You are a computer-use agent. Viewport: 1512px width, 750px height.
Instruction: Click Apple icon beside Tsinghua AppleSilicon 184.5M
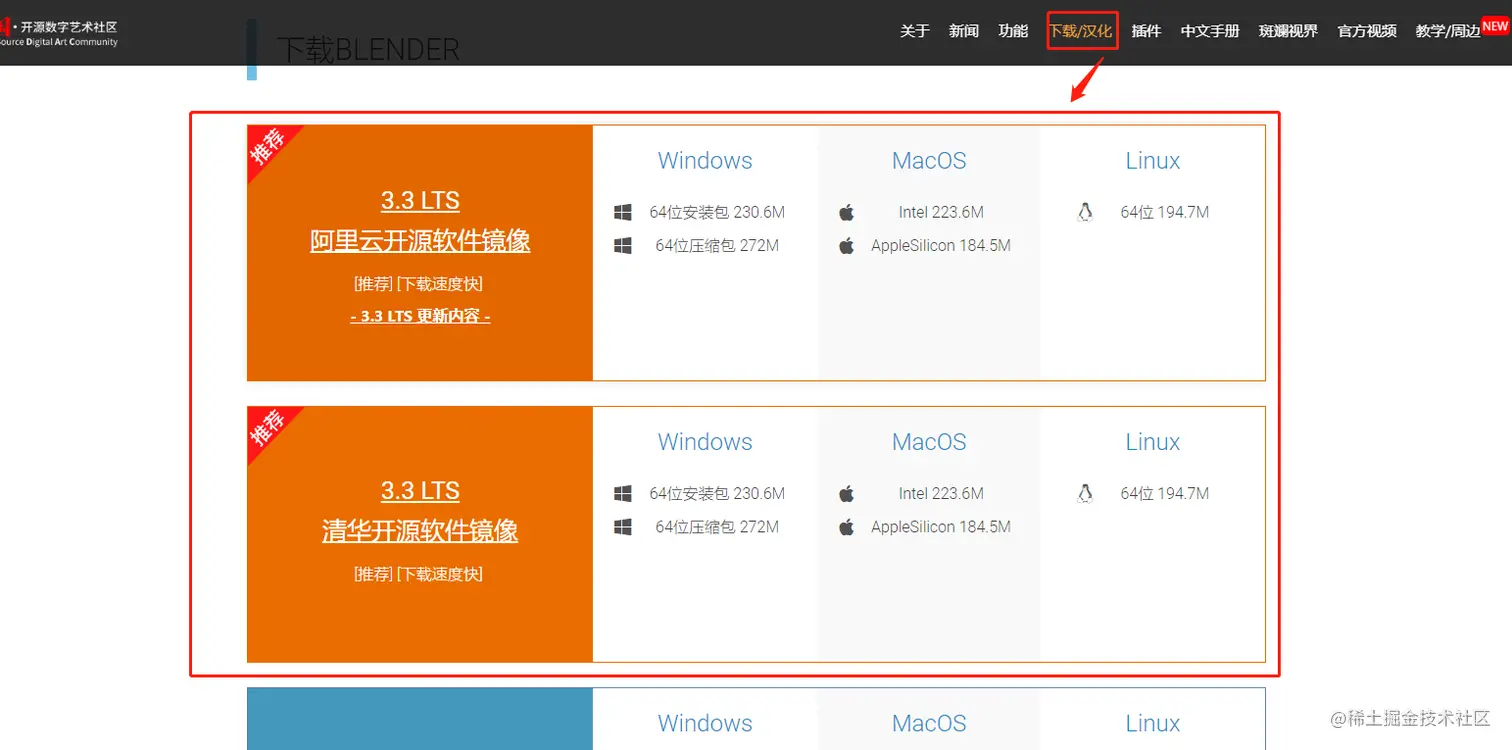pos(847,526)
